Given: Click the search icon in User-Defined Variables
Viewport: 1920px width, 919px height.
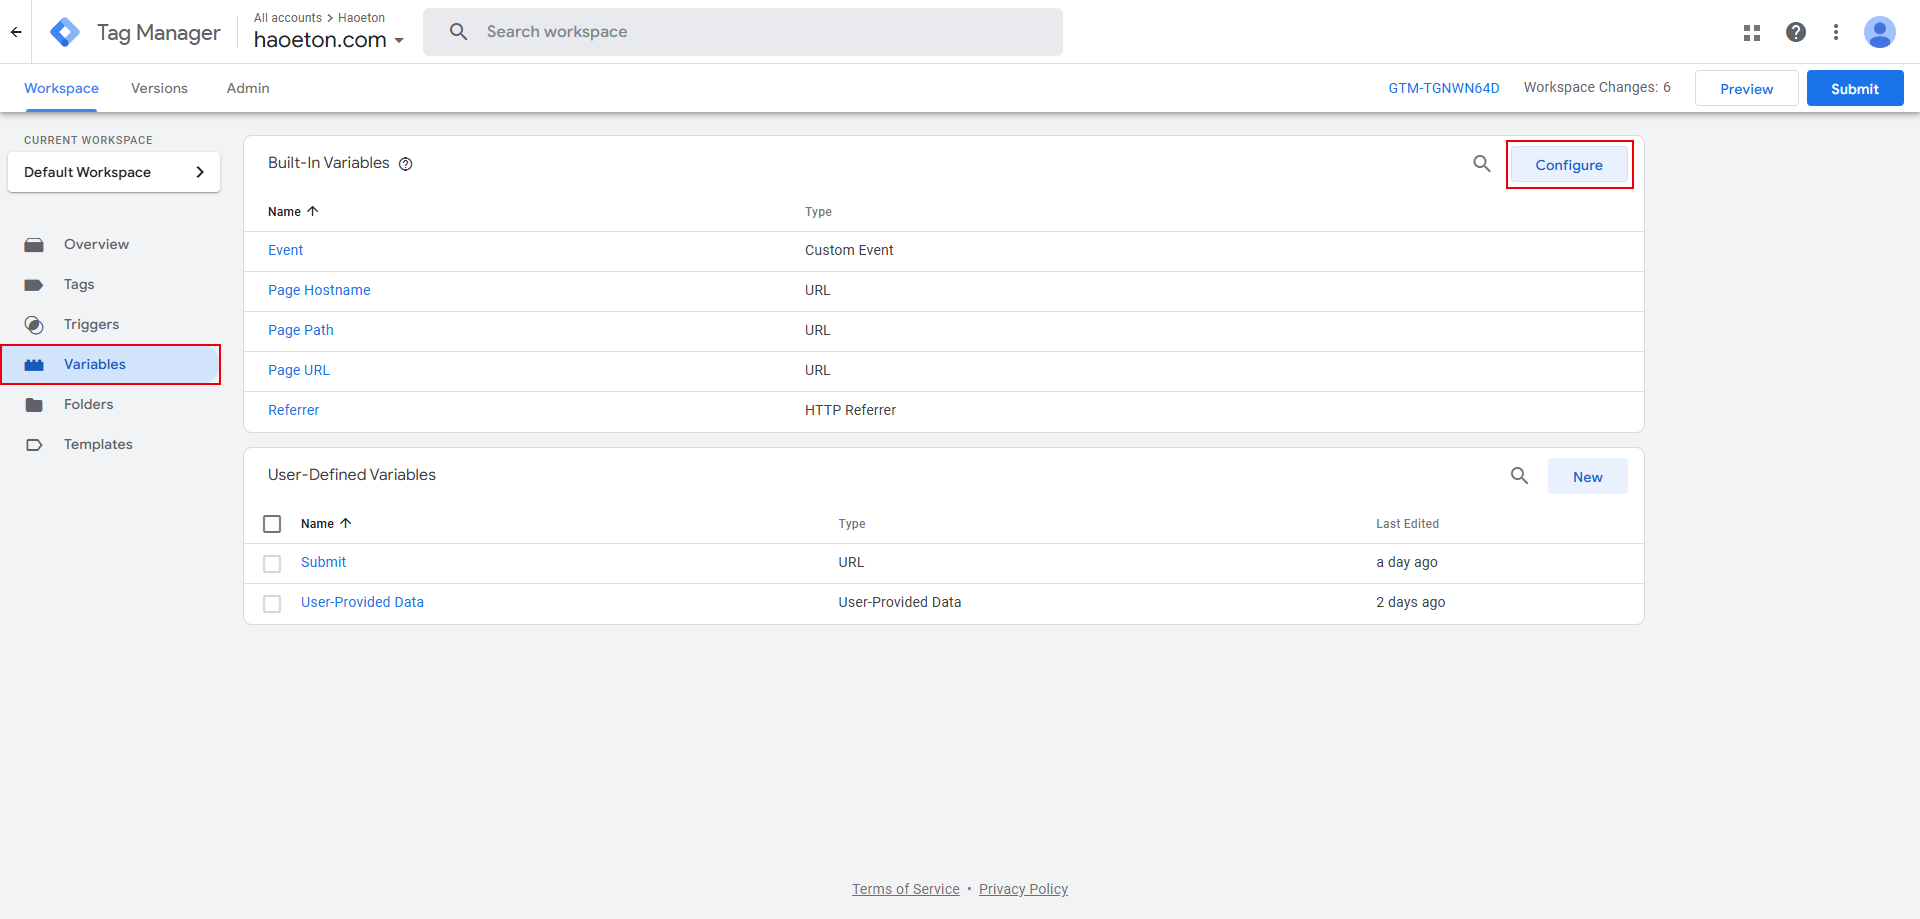Looking at the screenshot, I should (1519, 476).
